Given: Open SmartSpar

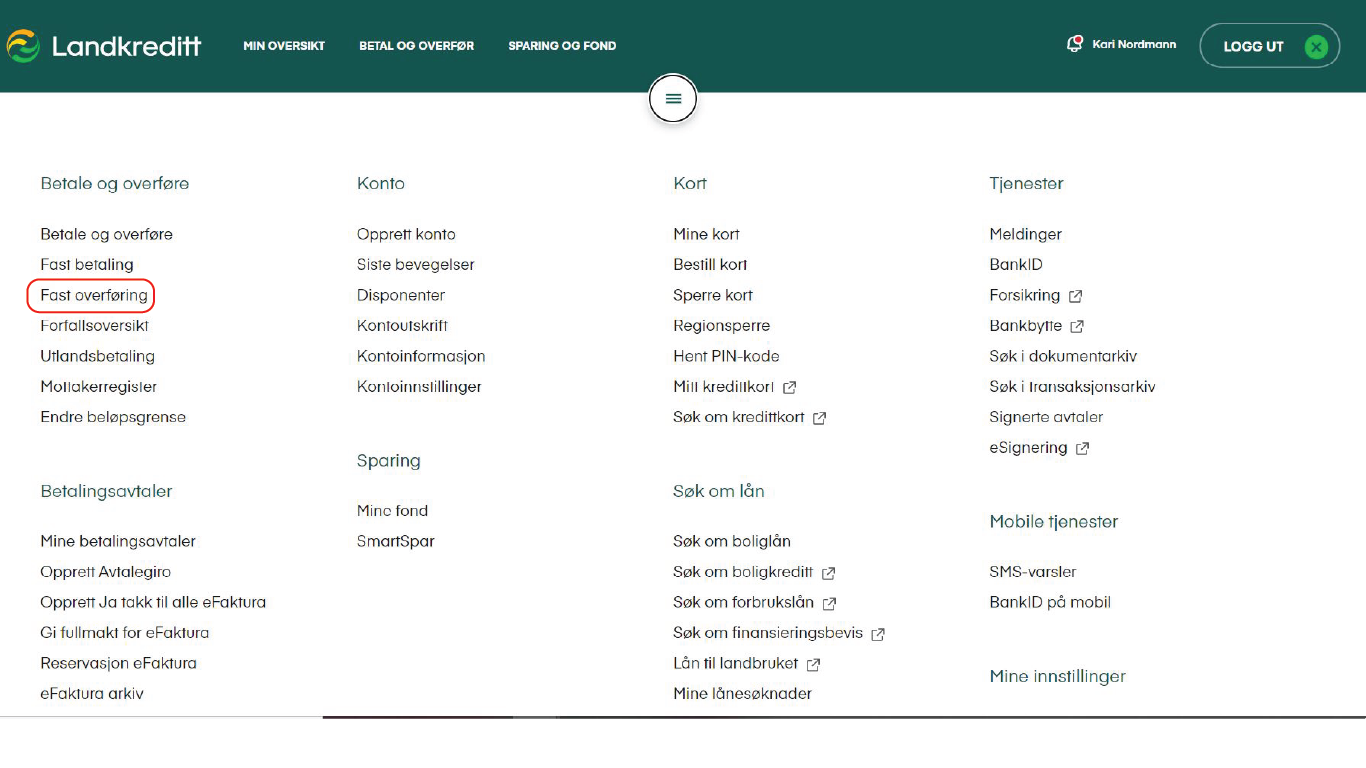Looking at the screenshot, I should point(396,541).
